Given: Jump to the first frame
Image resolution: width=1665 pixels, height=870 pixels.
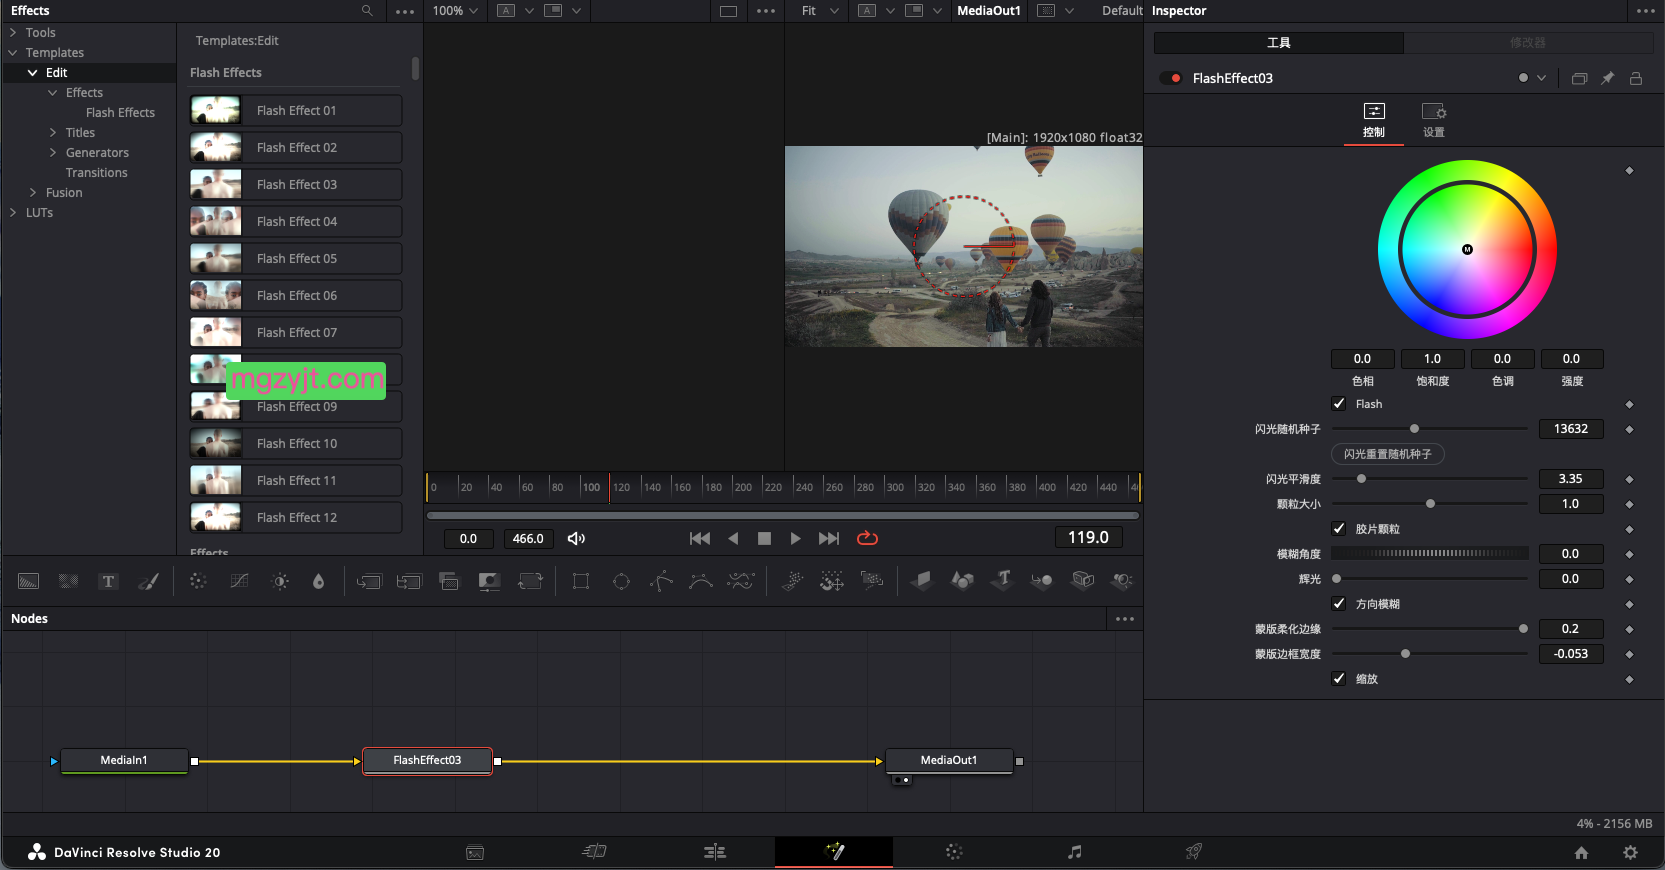Looking at the screenshot, I should pos(700,538).
